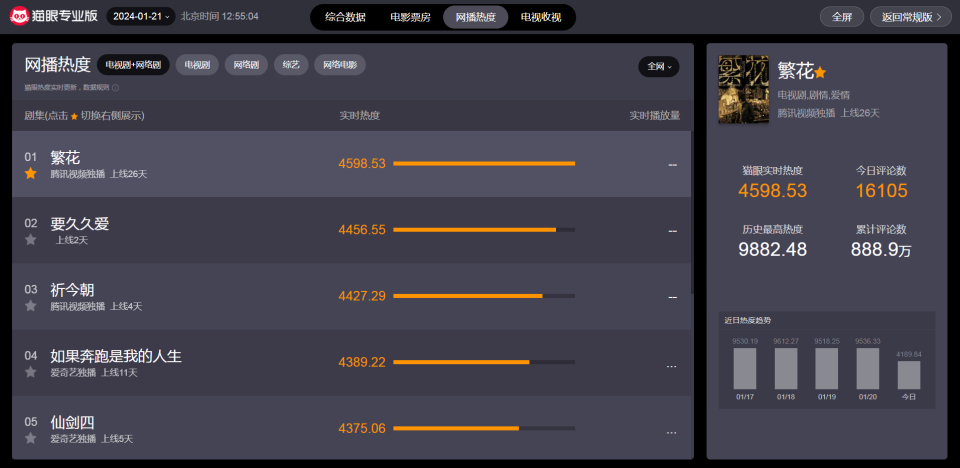Click the 如果奔跑是我的人生 heat progress bar
The width and height of the screenshot is (960, 468).
click(x=484, y=362)
